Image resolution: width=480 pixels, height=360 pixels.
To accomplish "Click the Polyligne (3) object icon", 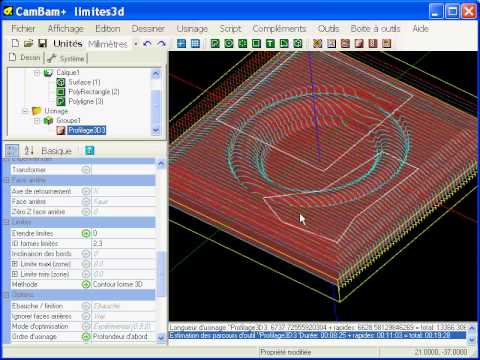I will pyautogui.click(x=61, y=101).
